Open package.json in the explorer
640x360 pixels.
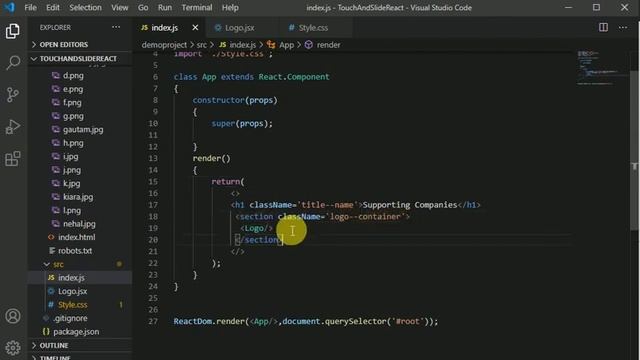coord(76,331)
